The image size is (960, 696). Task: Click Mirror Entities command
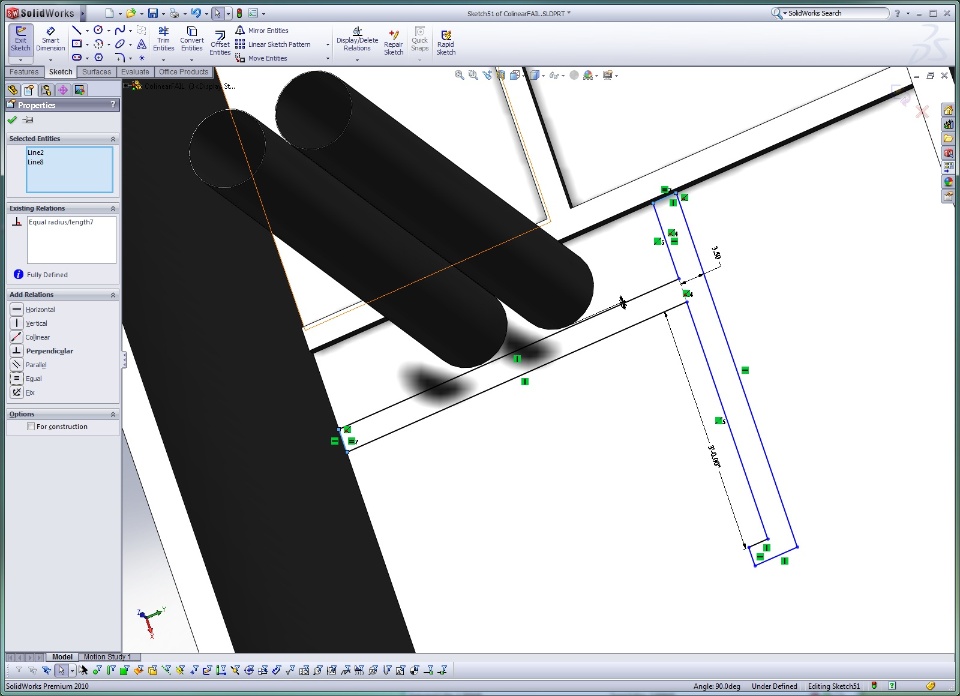(x=261, y=30)
